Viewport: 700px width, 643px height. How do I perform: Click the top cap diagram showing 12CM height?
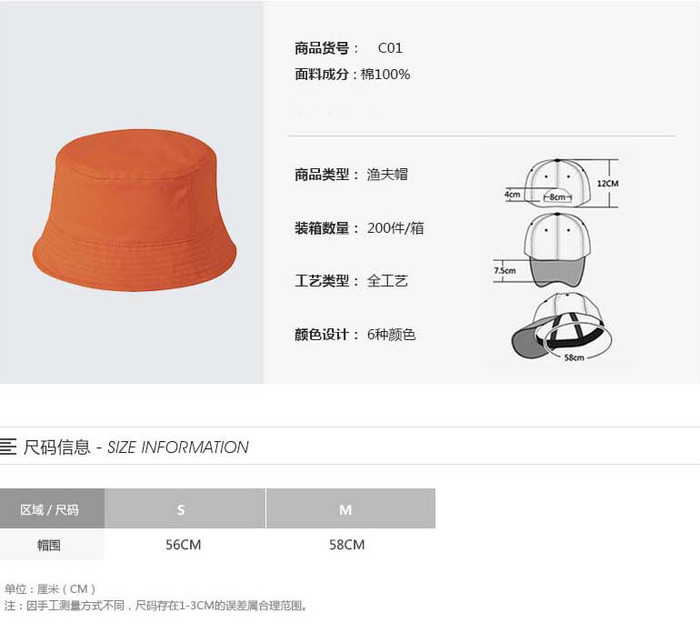click(x=562, y=183)
